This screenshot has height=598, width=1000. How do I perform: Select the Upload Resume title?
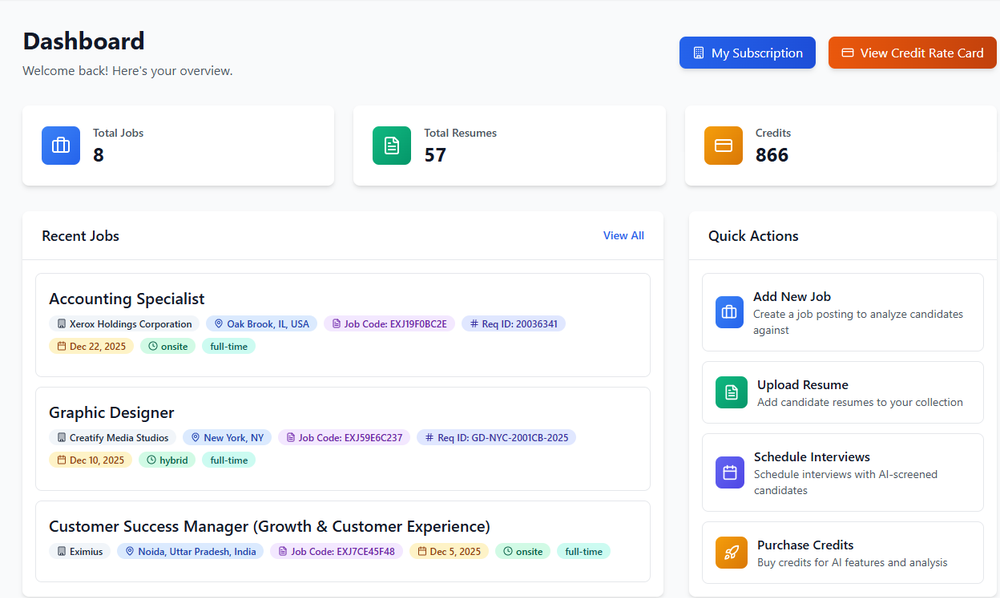pos(802,384)
